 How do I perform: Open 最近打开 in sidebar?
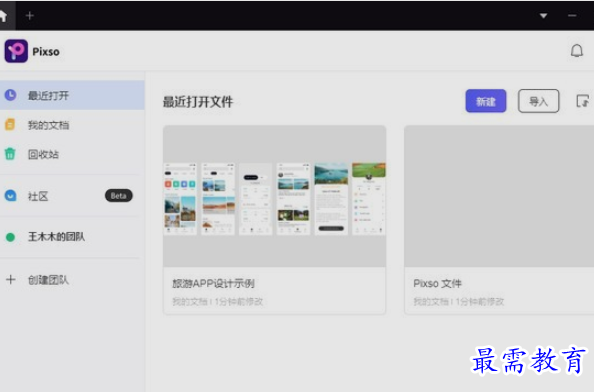click(x=72, y=95)
